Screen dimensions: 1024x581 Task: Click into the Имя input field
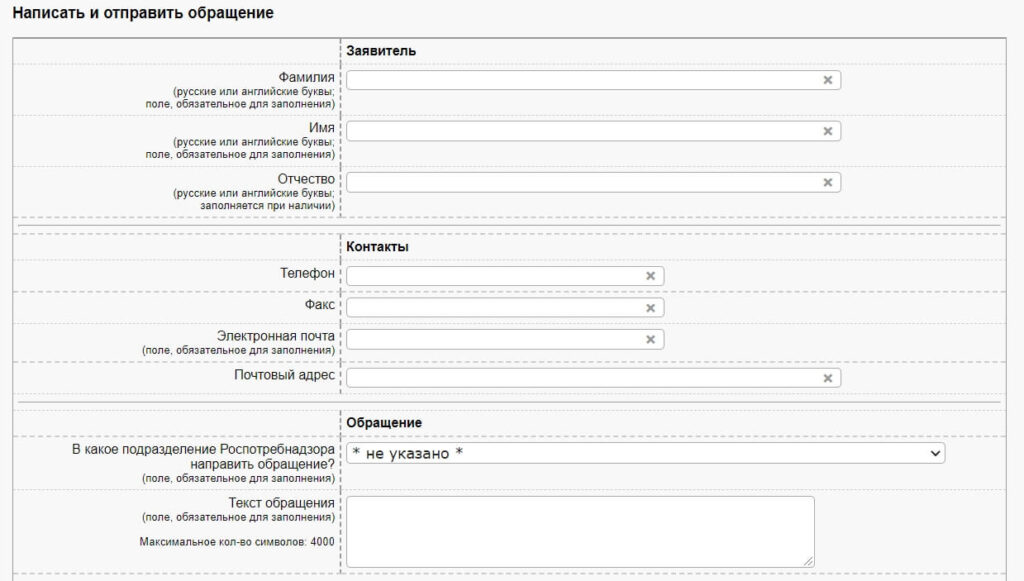[x=580, y=131]
